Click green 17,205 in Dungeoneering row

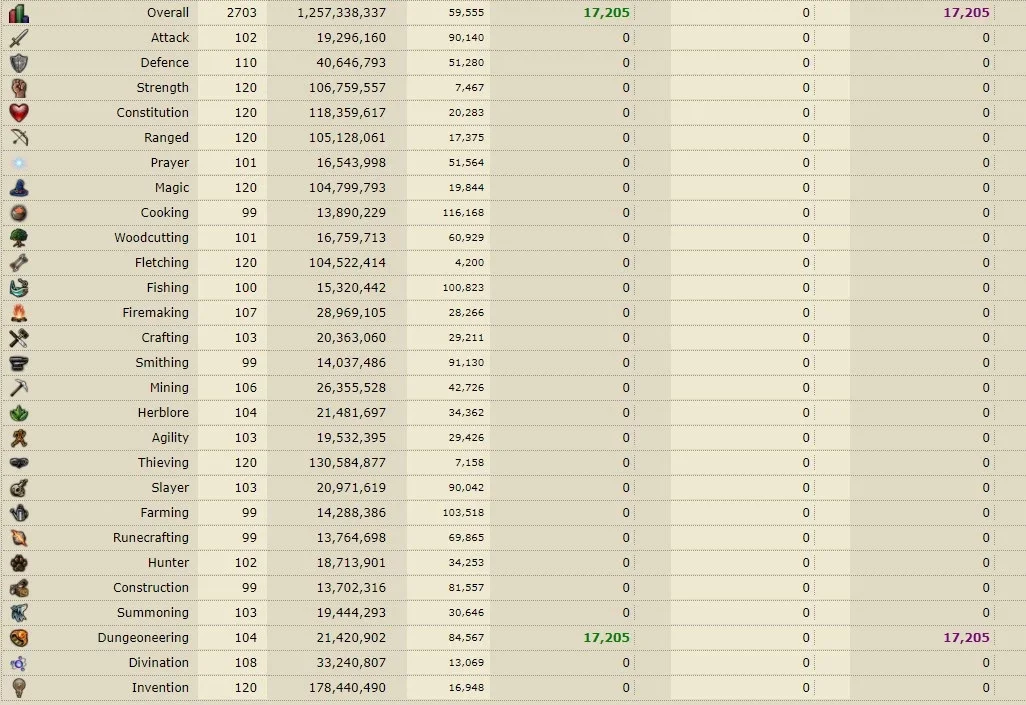(x=606, y=638)
